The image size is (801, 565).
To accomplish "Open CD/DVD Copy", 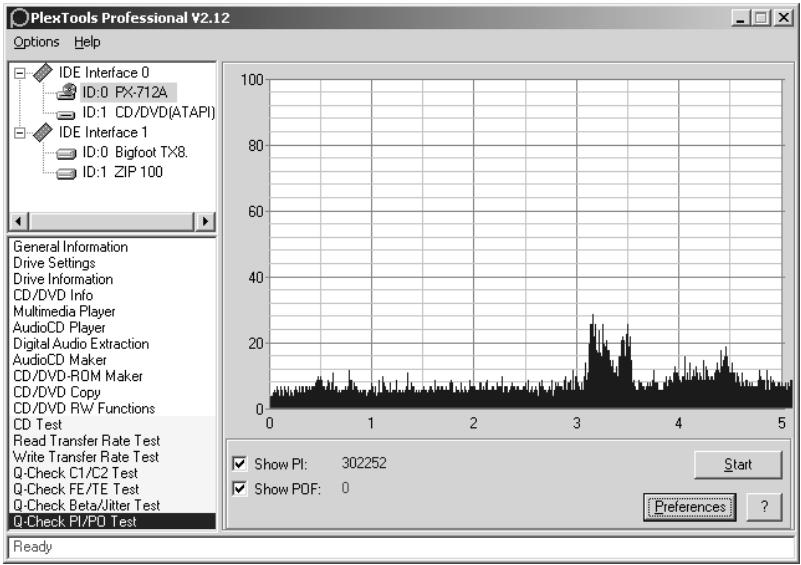I will [57, 392].
